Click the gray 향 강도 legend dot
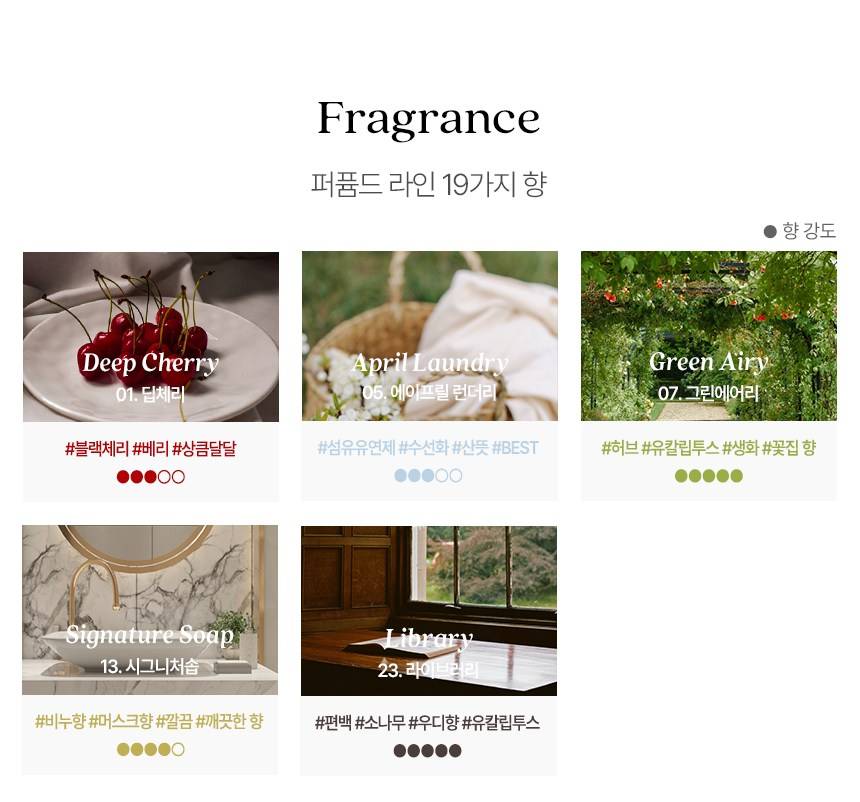Screen dimensions: 860x802 pos(770,231)
